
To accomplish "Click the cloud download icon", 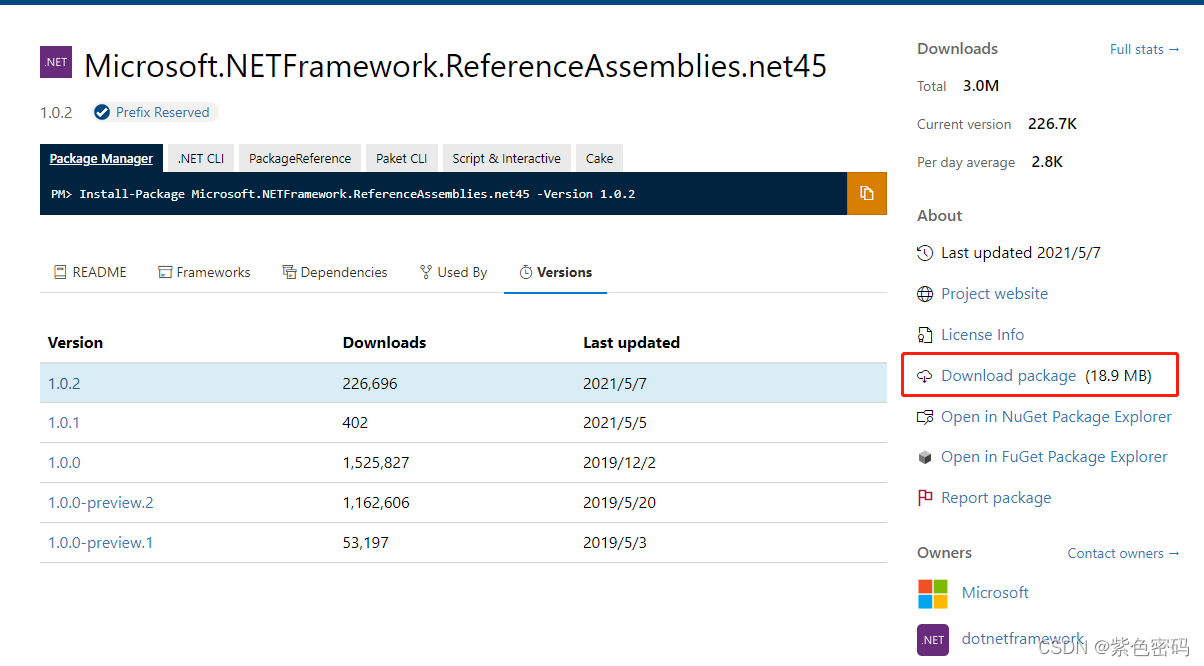I will [x=925, y=376].
